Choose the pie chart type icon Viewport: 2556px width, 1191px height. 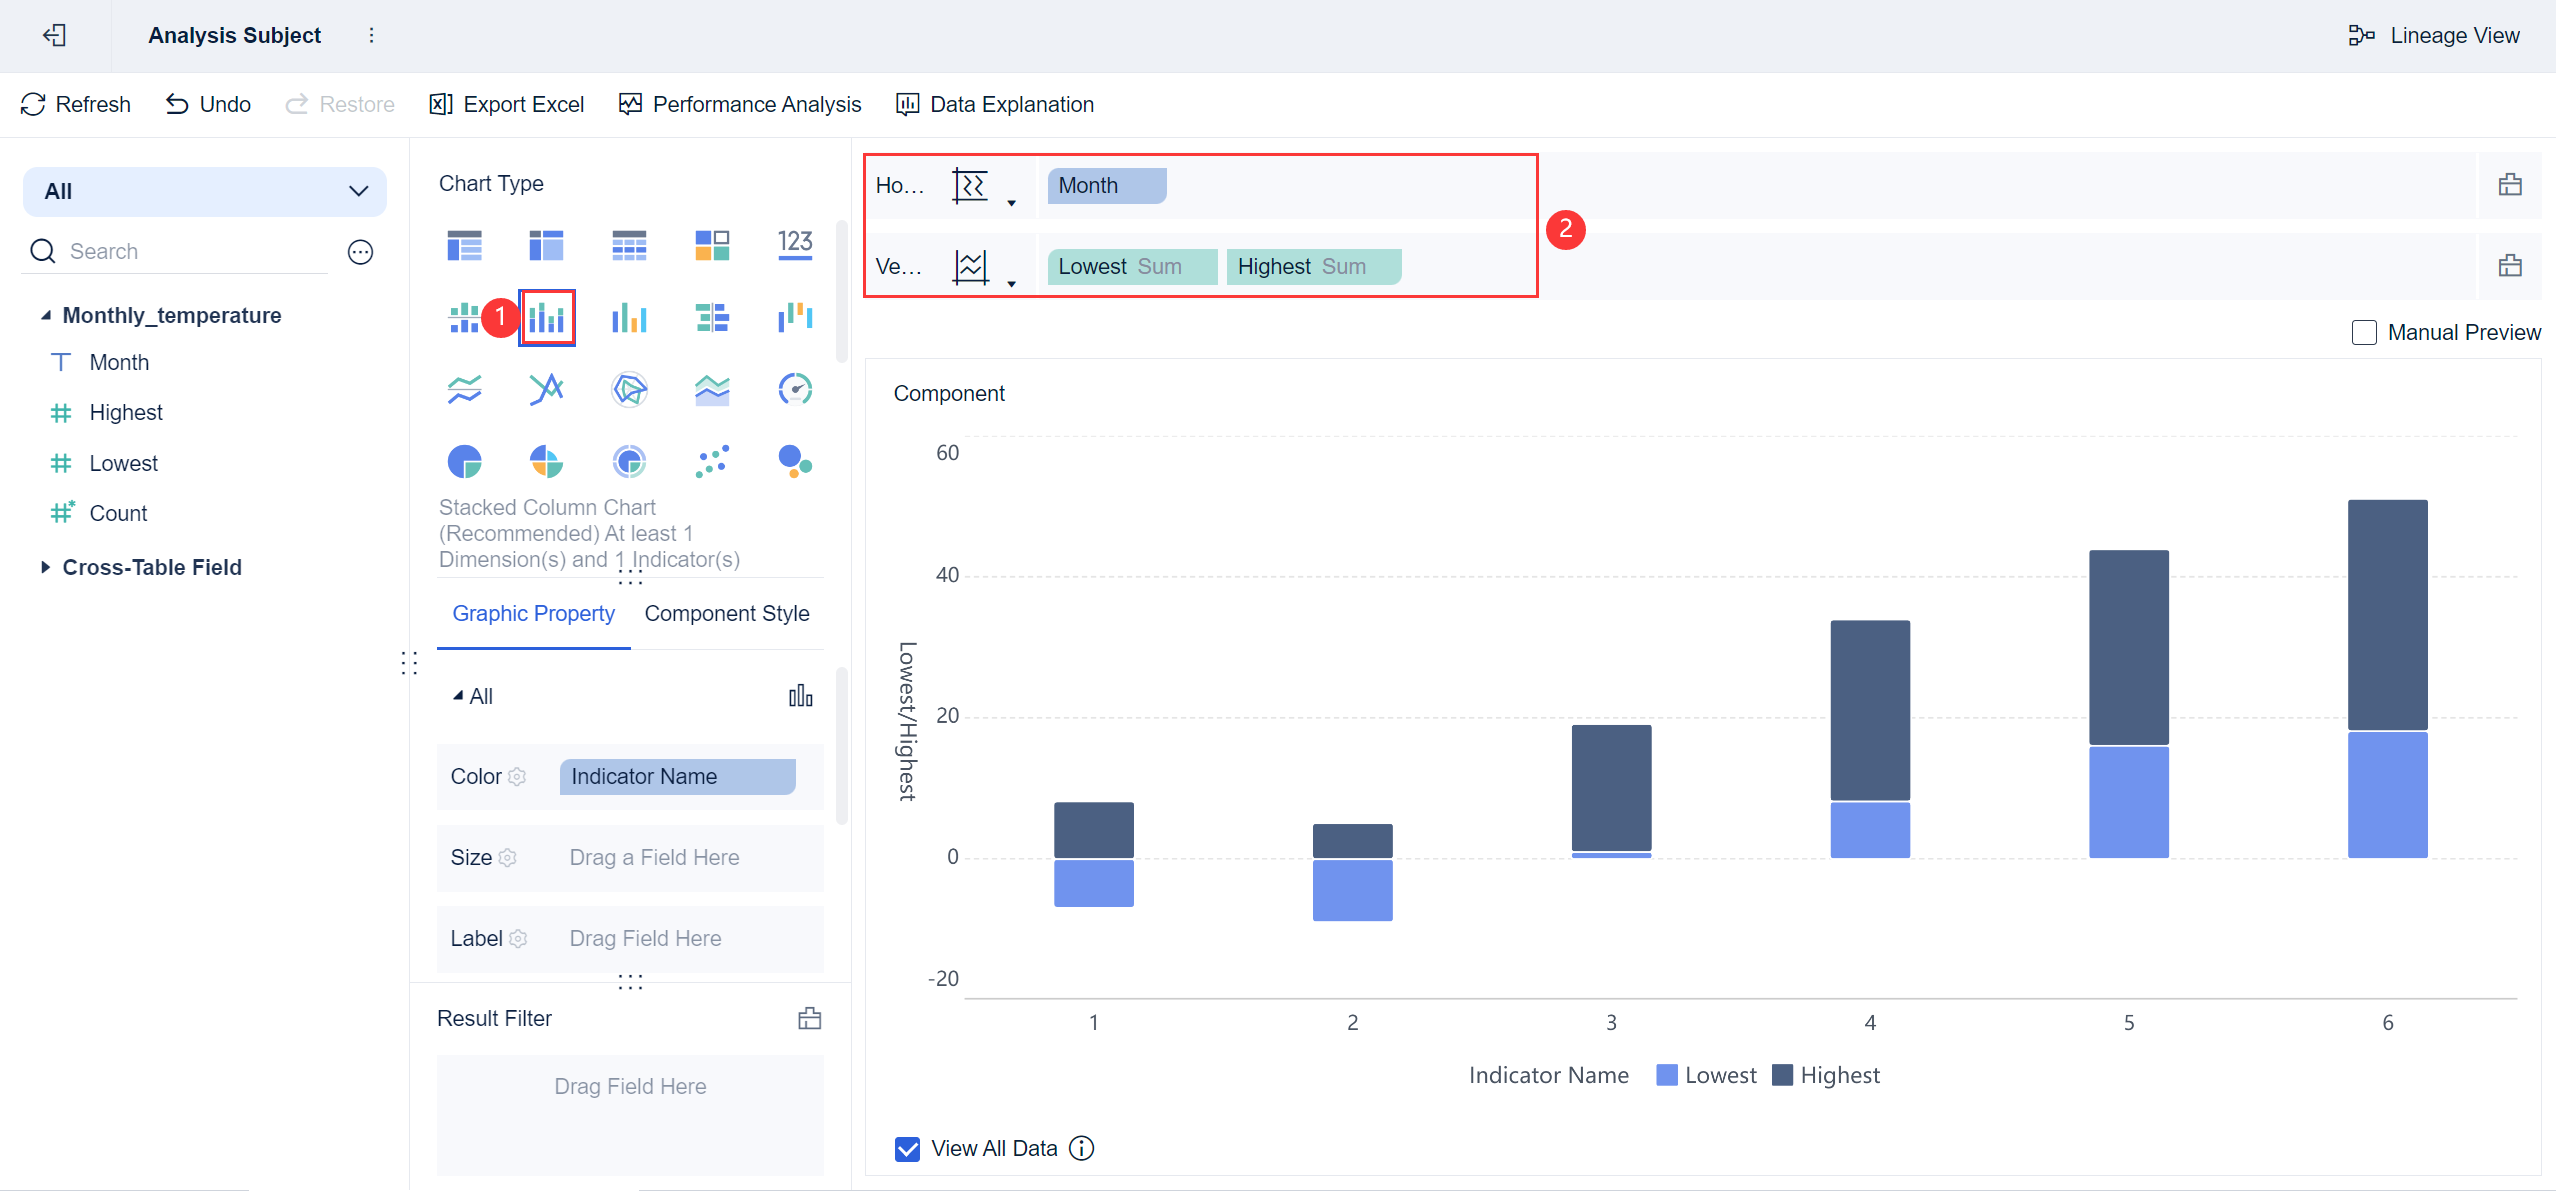coord(464,461)
